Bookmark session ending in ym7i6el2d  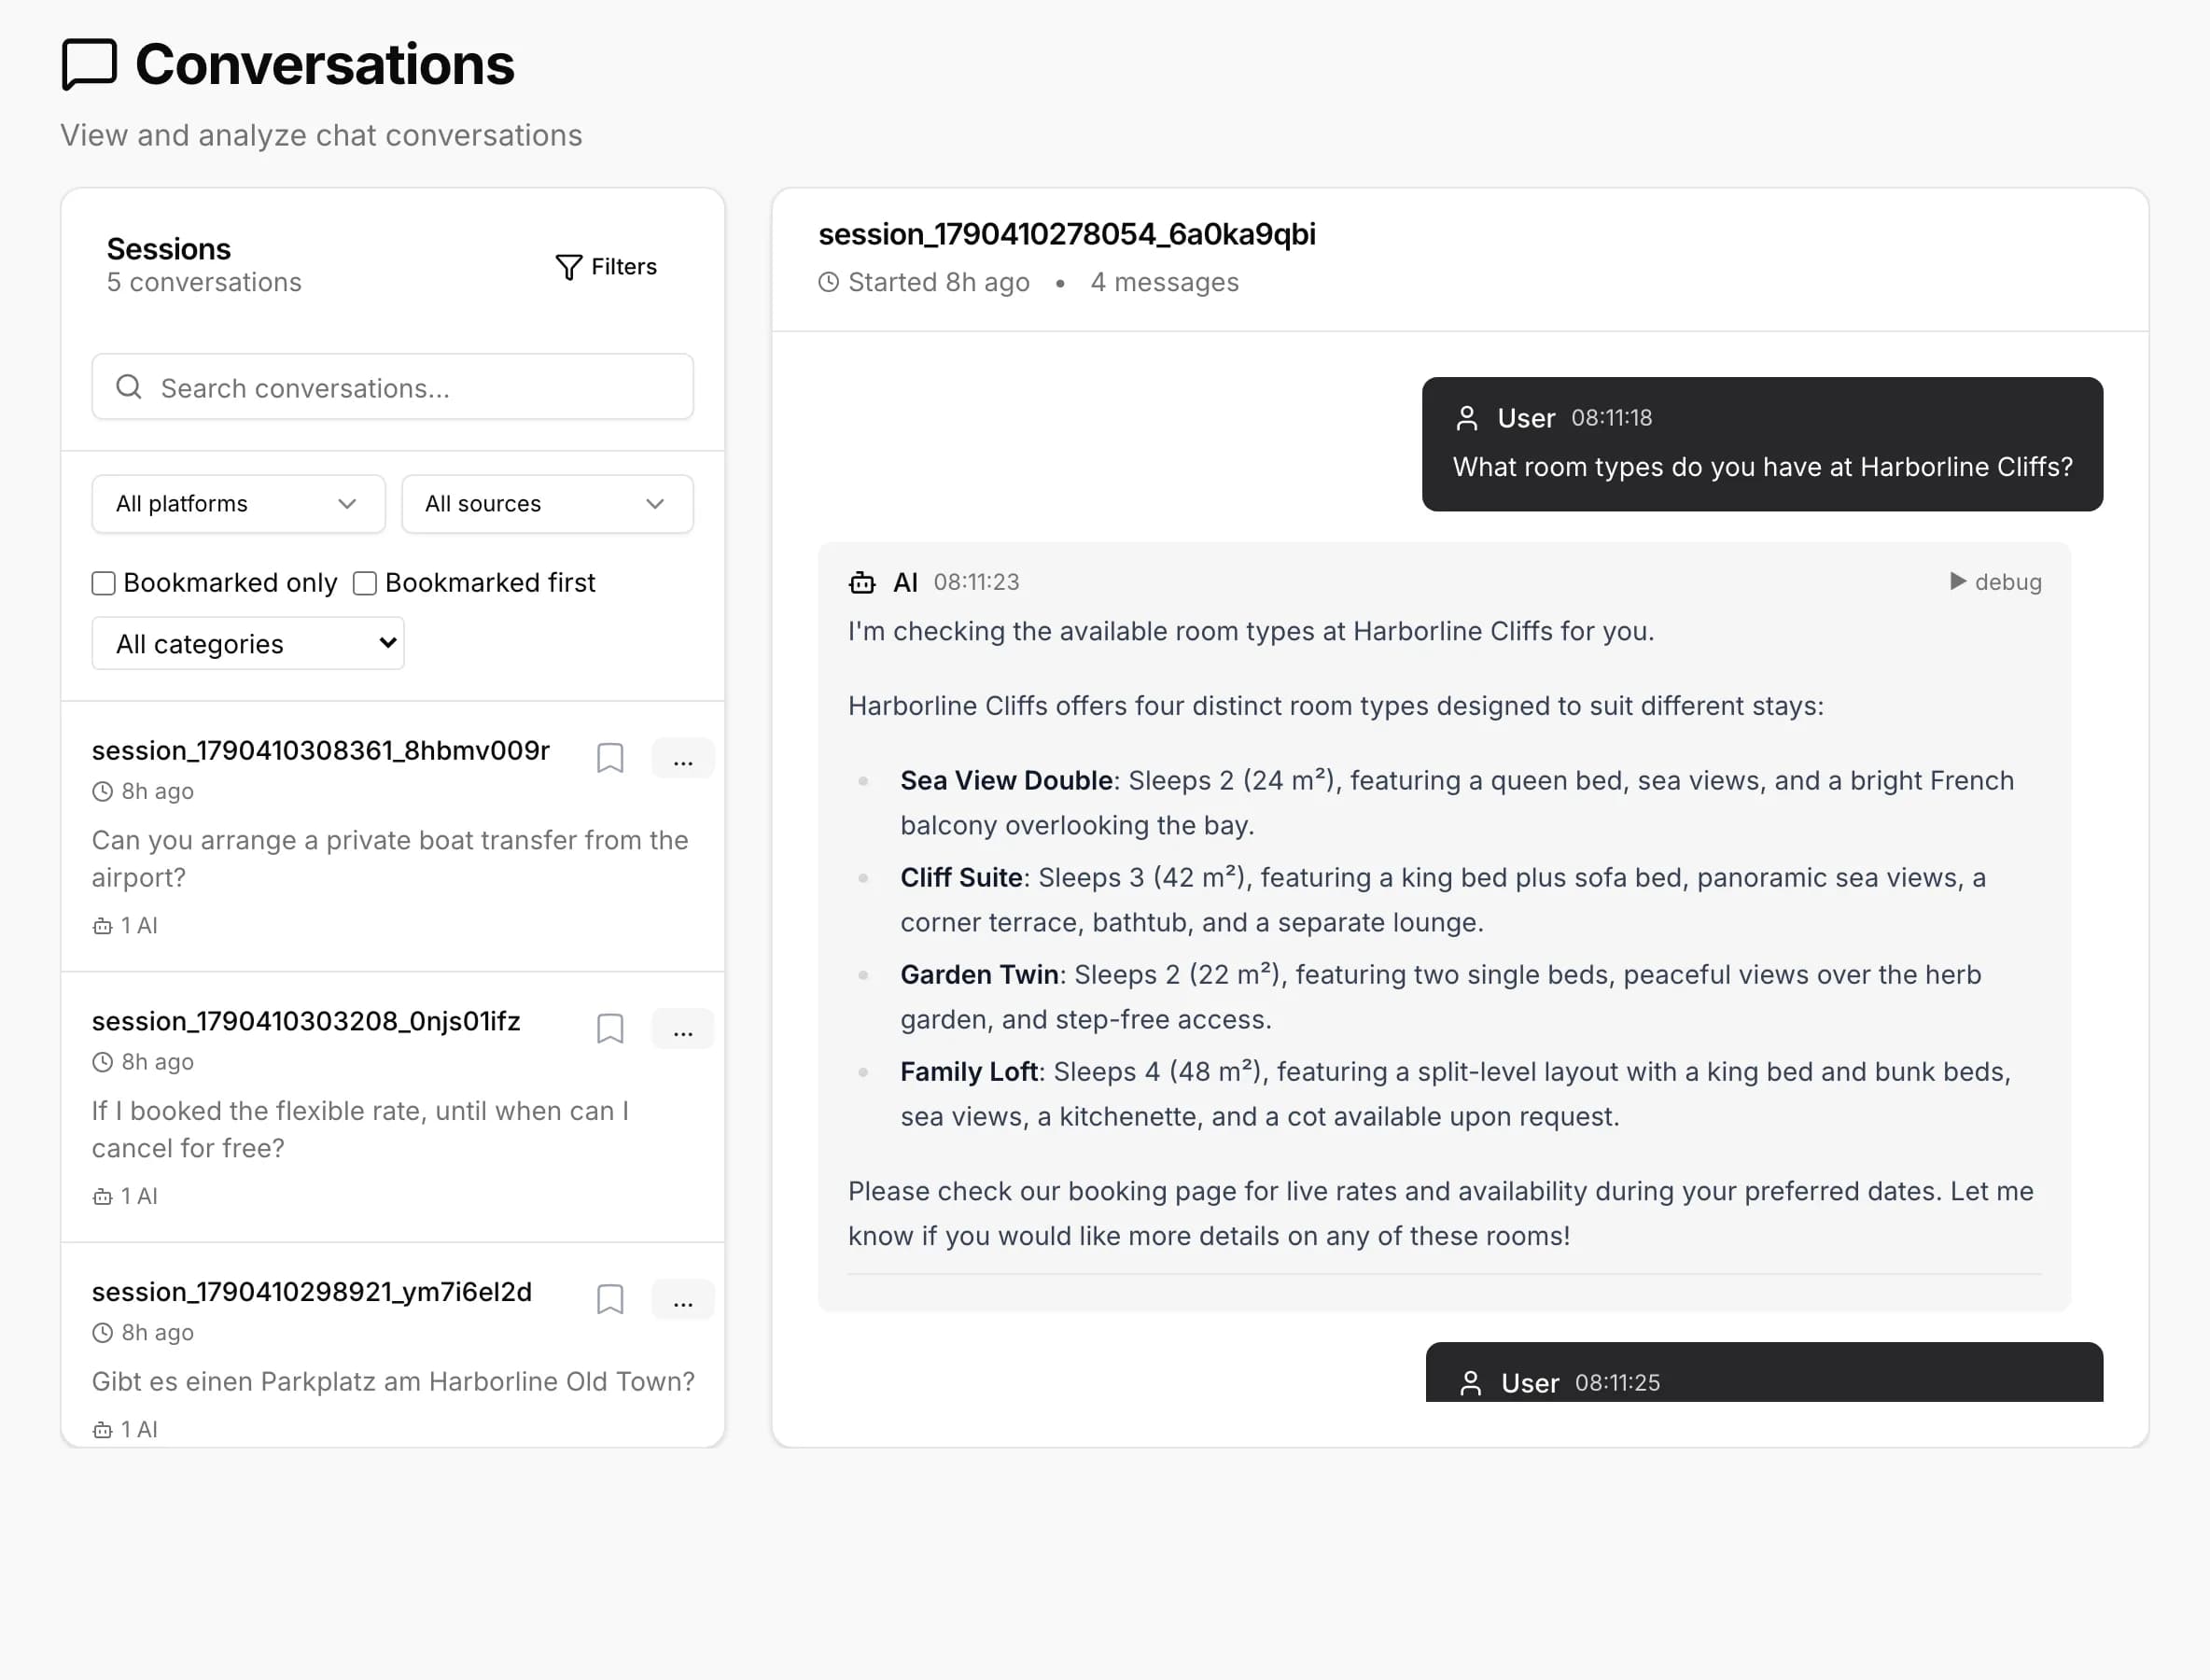(610, 1300)
